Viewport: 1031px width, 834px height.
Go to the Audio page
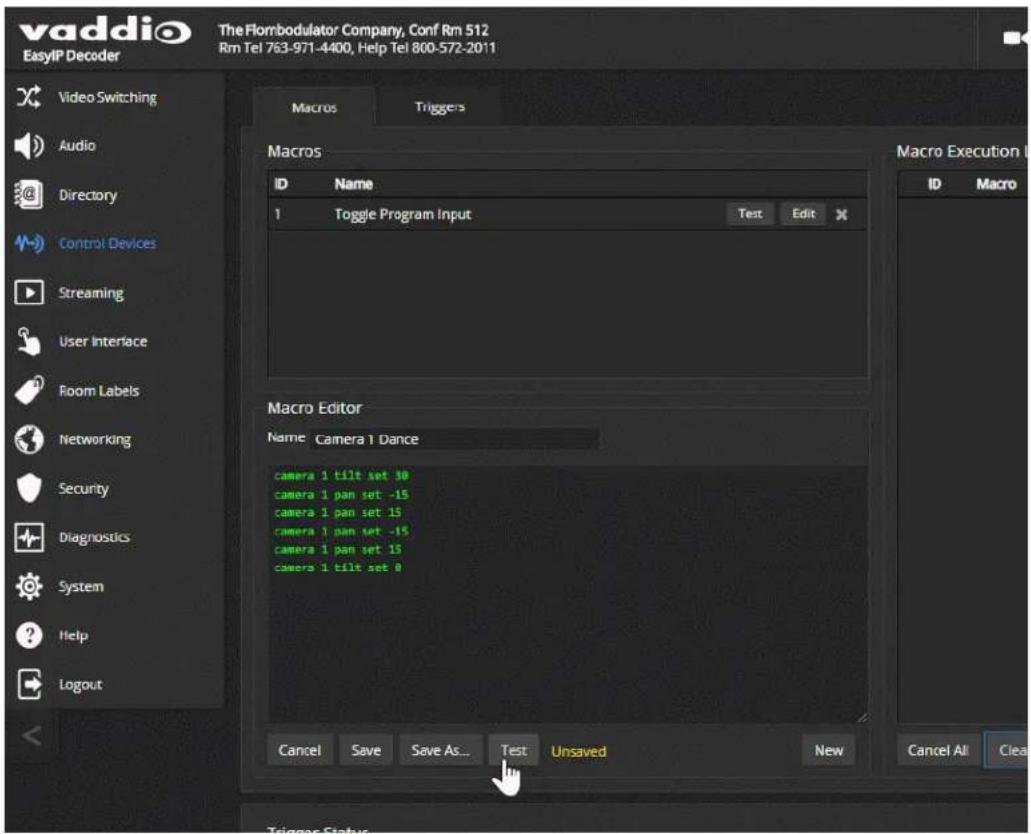(x=77, y=145)
